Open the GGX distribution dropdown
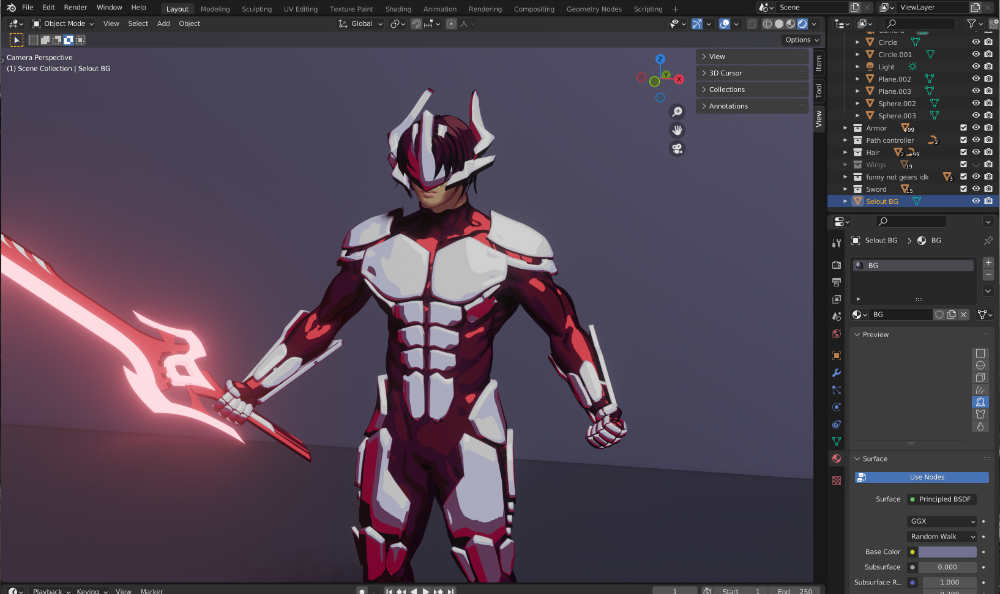Image resolution: width=1000 pixels, height=594 pixels. click(942, 521)
